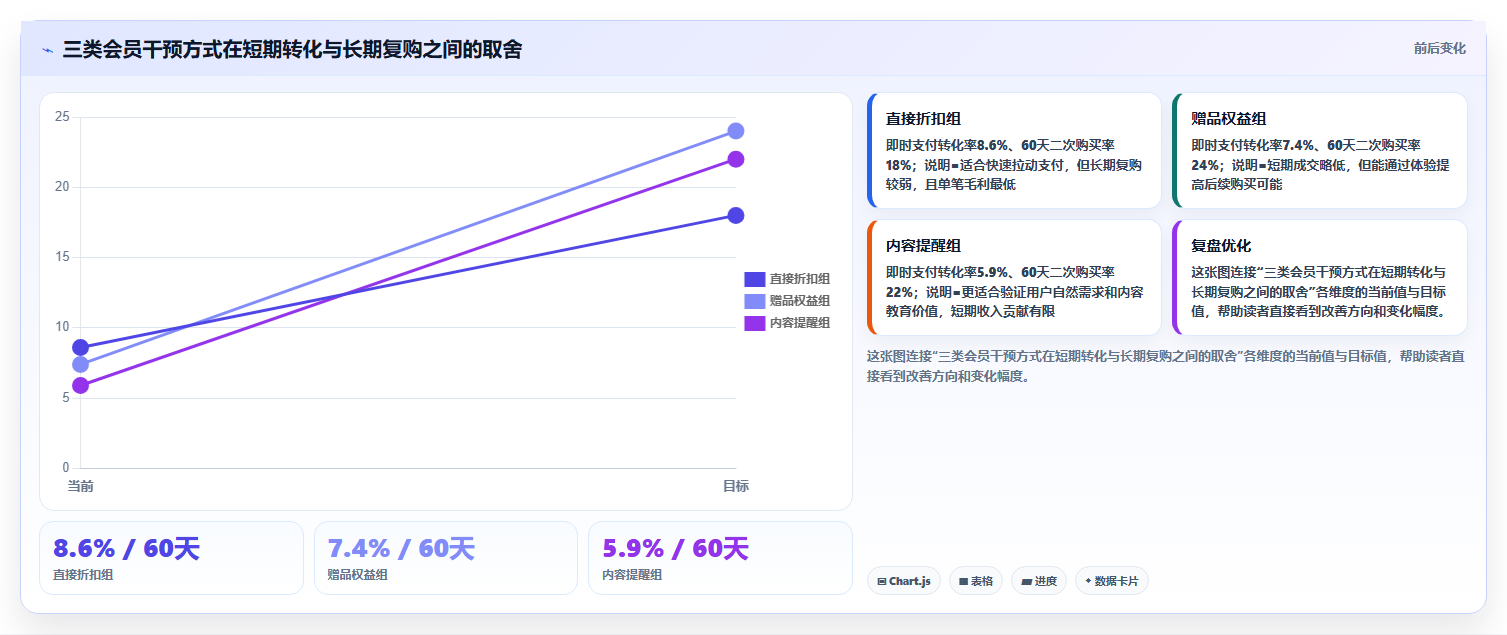The height and width of the screenshot is (635, 1507).
Task: Click 内容提醒组 legend label text
Action: 799,323
